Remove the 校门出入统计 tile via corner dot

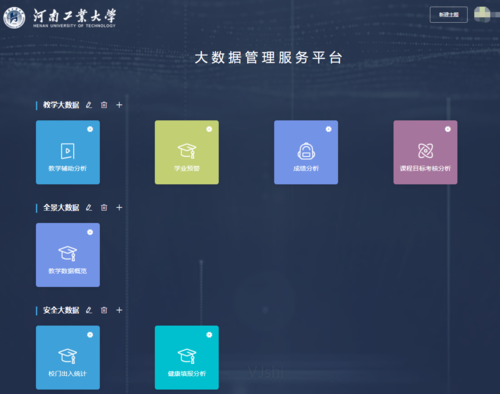pos(90,335)
